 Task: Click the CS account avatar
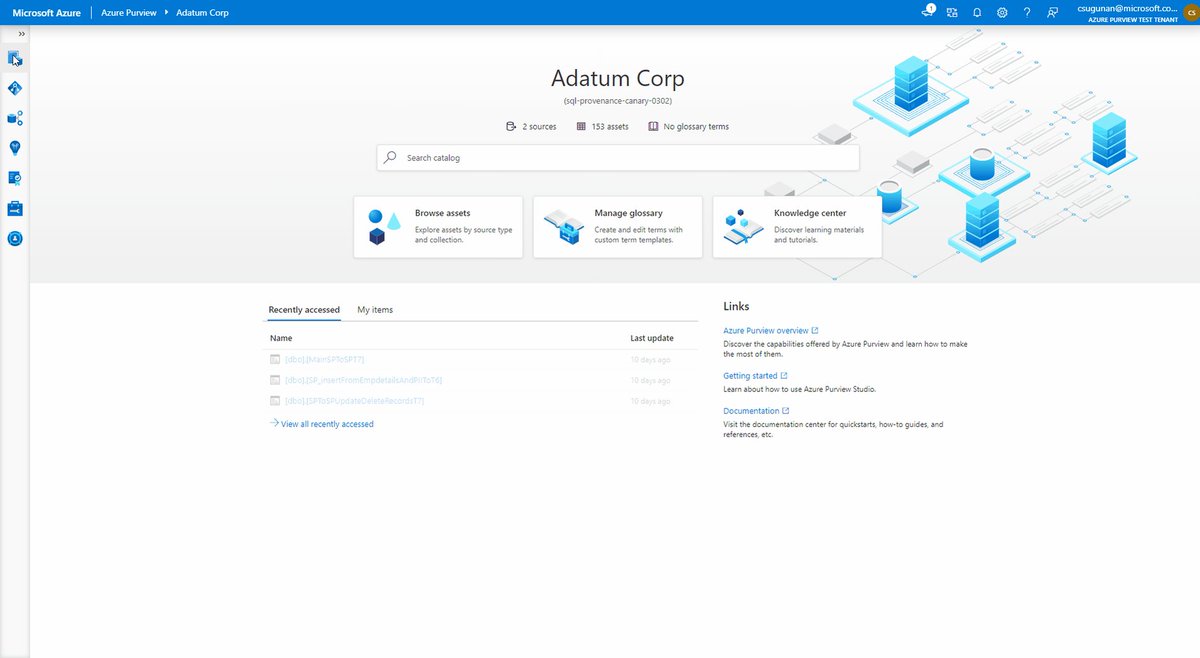[1190, 13]
